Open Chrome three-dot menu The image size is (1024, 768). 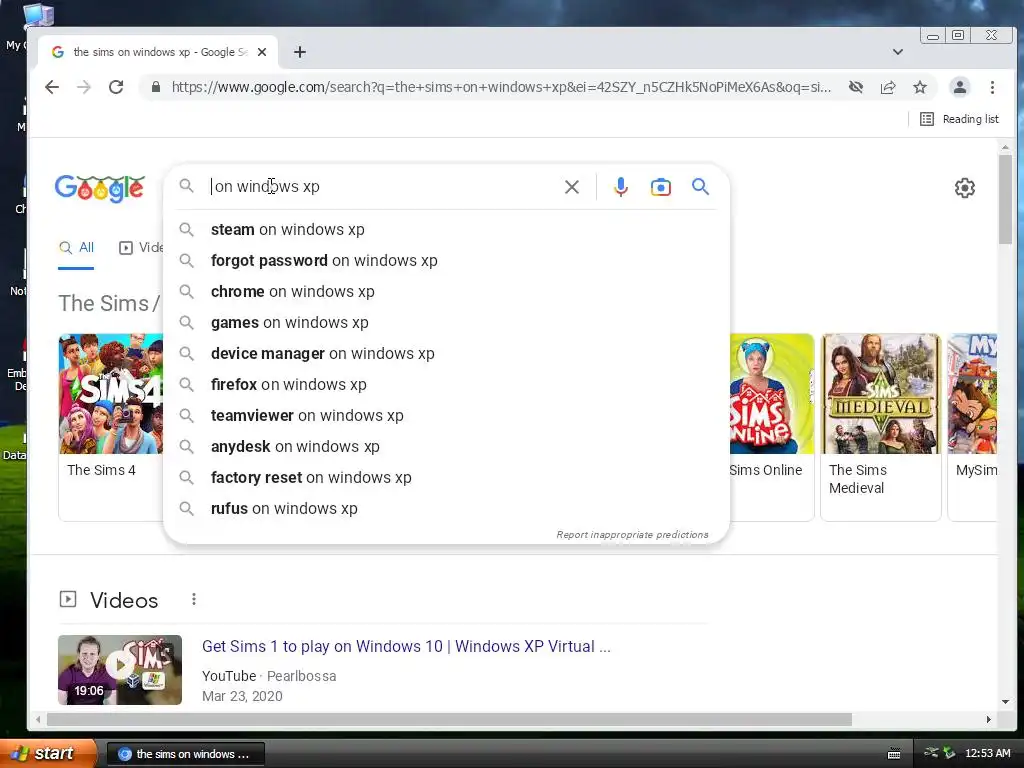click(992, 87)
